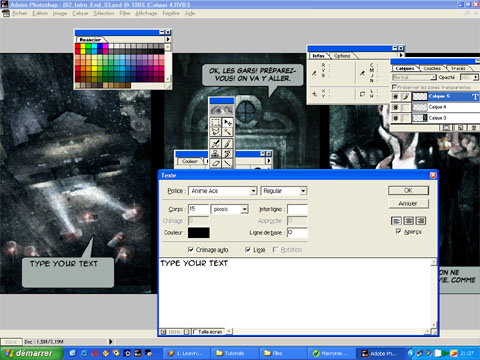
Task: Click the RVB eyedropper icon in Infos palette
Action: 314,73
